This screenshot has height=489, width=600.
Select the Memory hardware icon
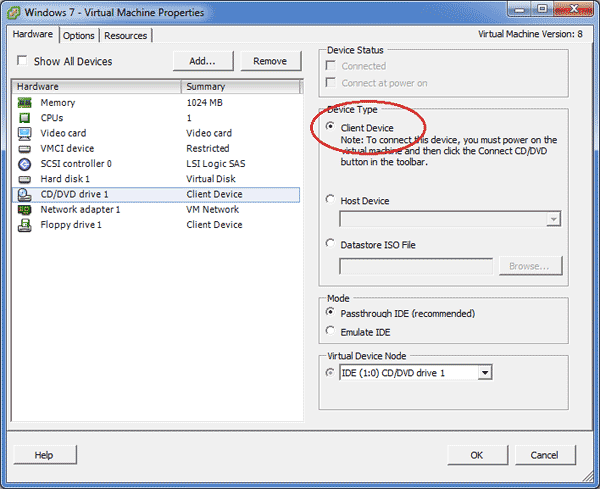click(25, 103)
